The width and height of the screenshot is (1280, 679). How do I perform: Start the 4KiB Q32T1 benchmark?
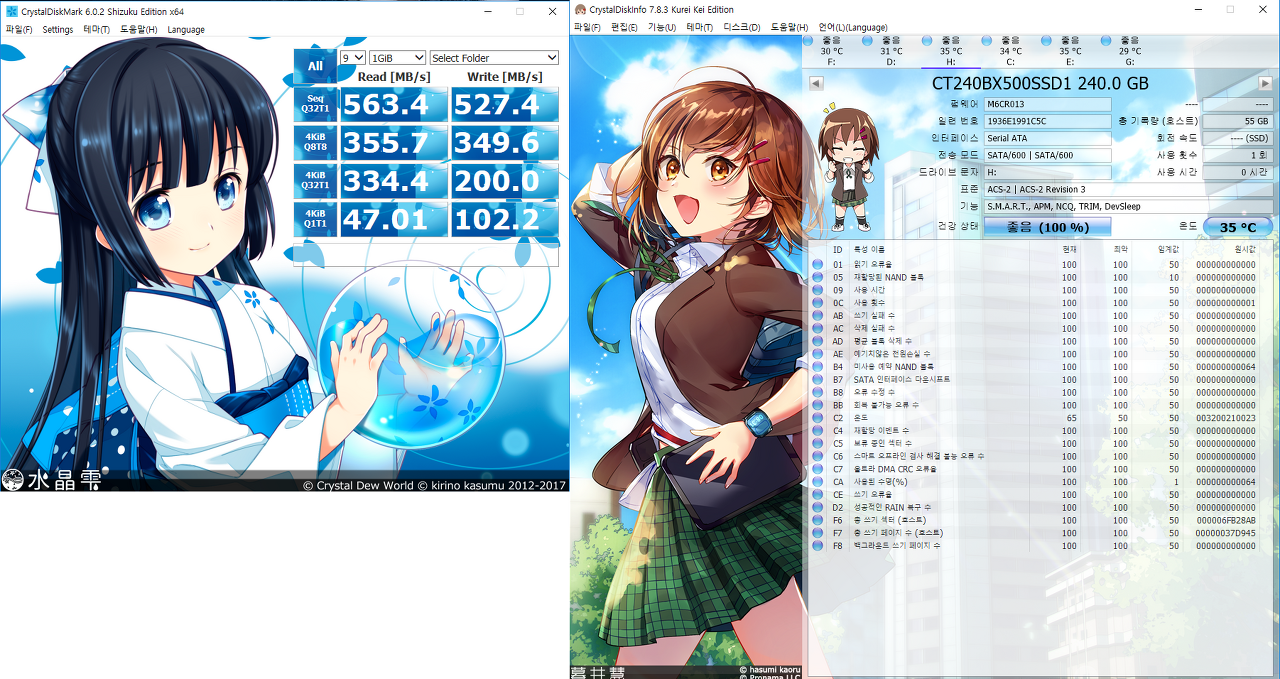click(315, 180)
